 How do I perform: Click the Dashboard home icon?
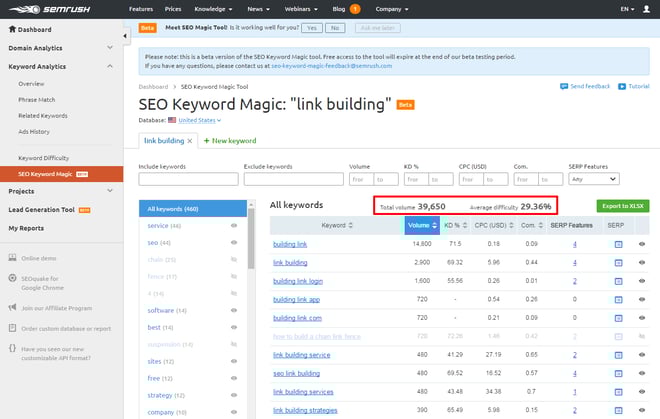click(12, 29)
